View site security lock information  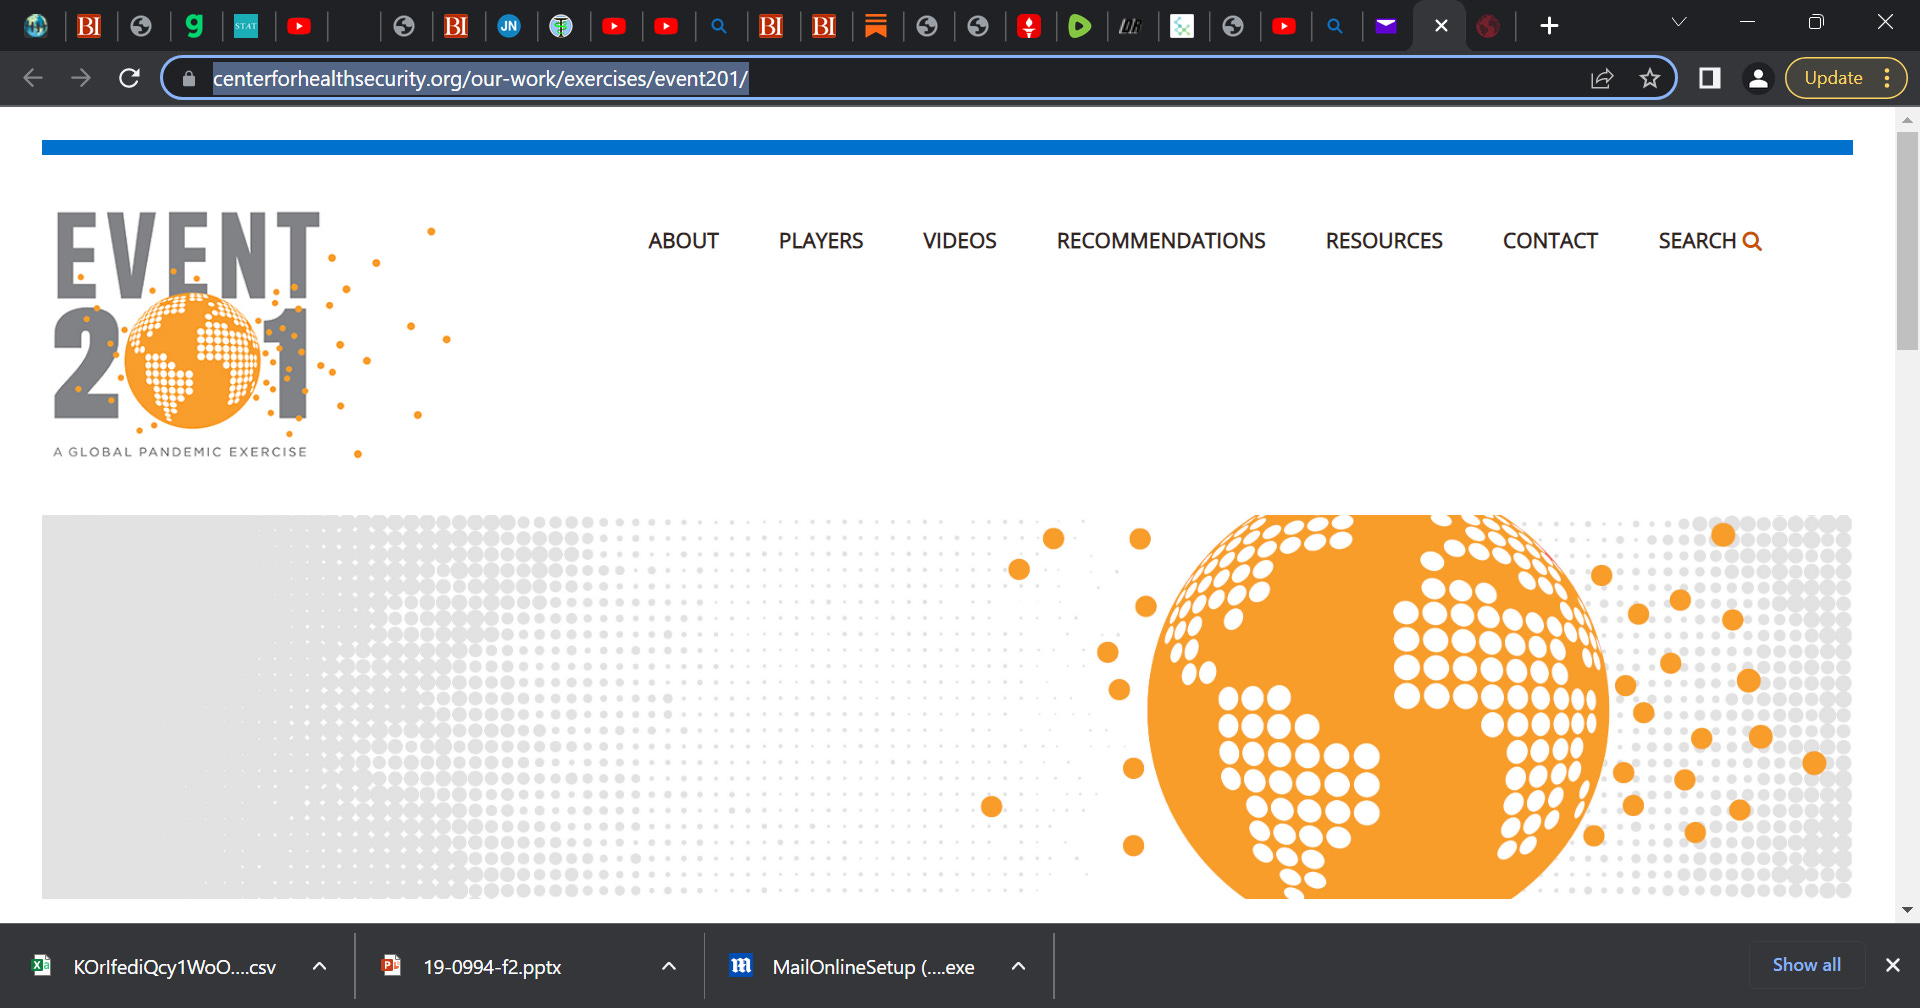189,78
